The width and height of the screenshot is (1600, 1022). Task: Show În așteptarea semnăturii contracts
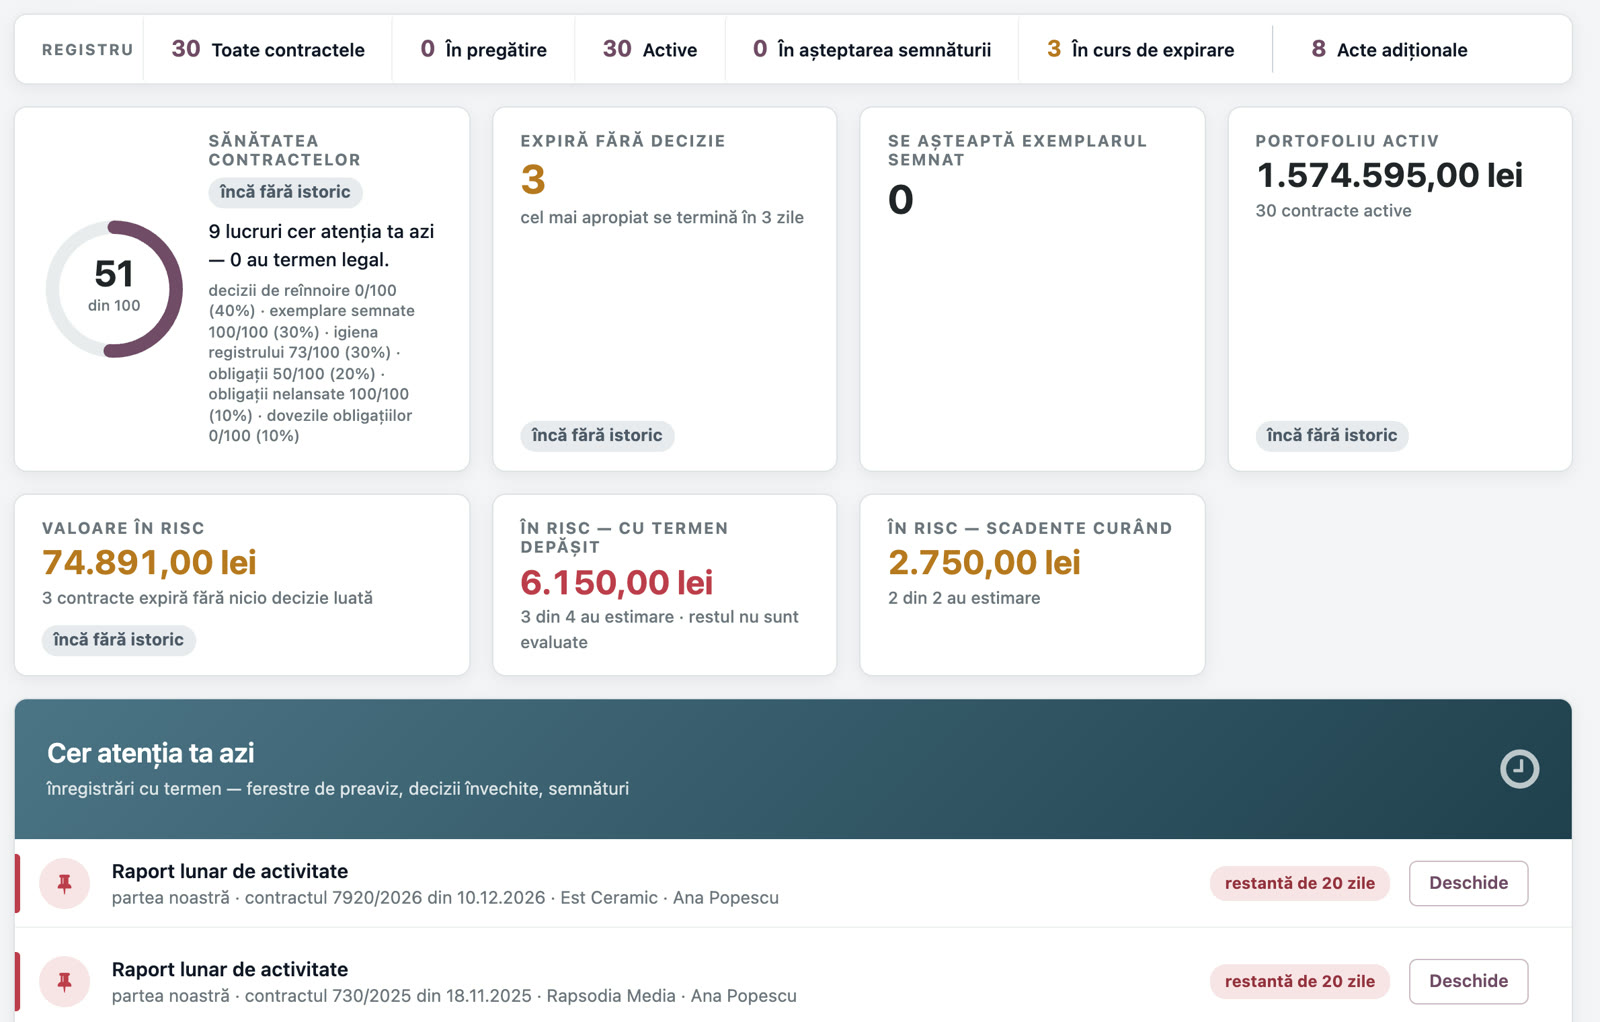tap(872, 49)
